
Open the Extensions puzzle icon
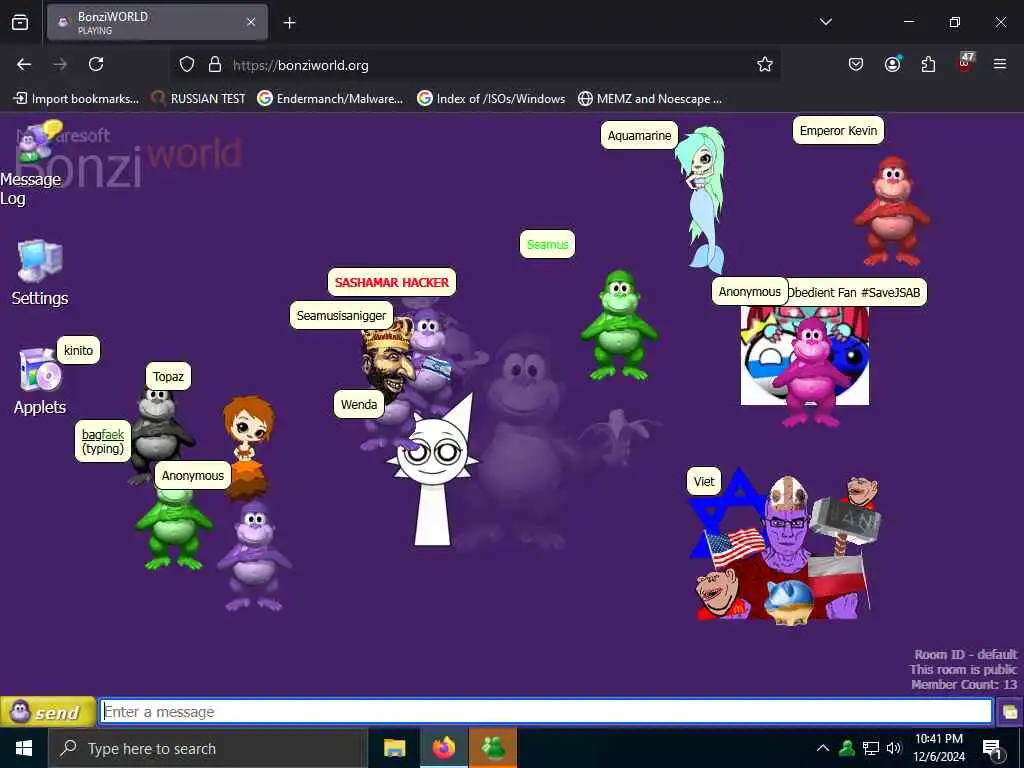[x=928, y=64]
